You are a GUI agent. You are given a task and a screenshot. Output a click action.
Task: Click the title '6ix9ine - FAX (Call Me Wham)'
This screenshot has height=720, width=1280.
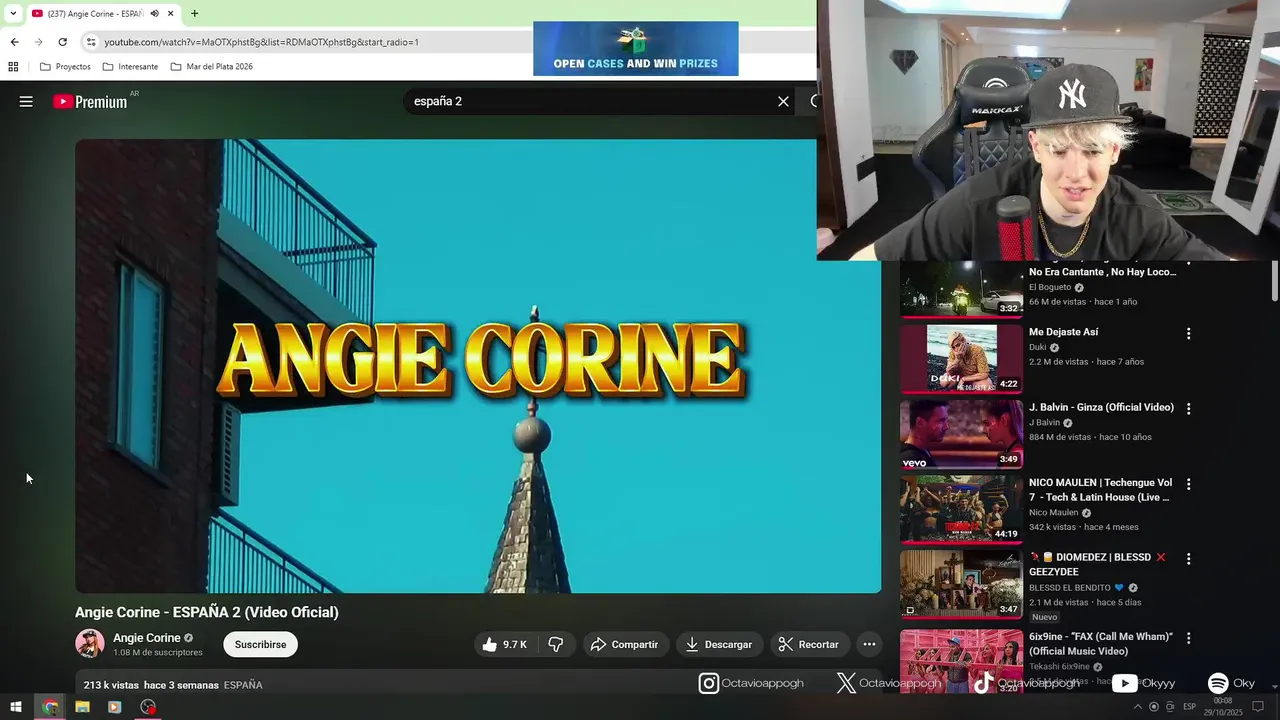point(1101,644)
